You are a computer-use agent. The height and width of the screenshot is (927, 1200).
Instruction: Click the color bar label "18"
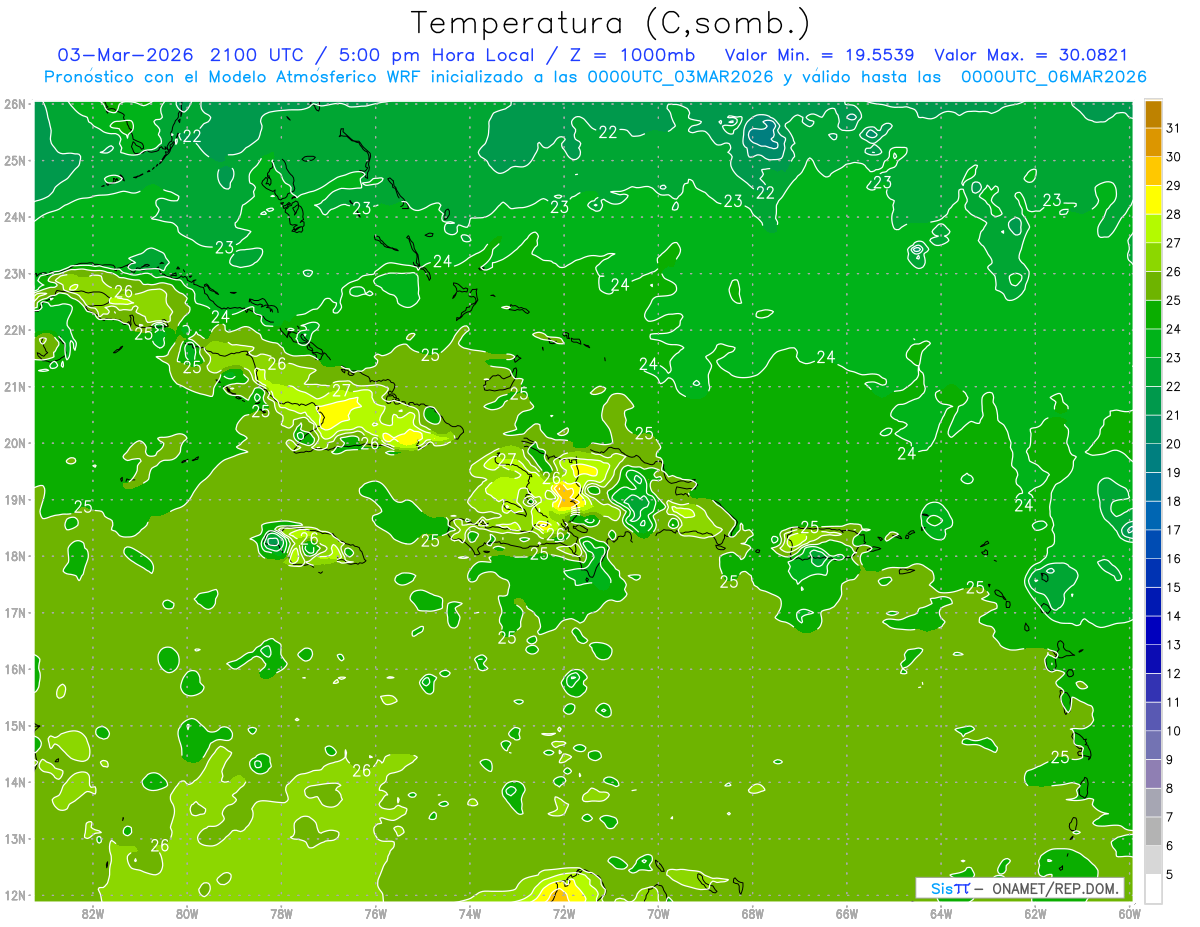[1173, 501]
